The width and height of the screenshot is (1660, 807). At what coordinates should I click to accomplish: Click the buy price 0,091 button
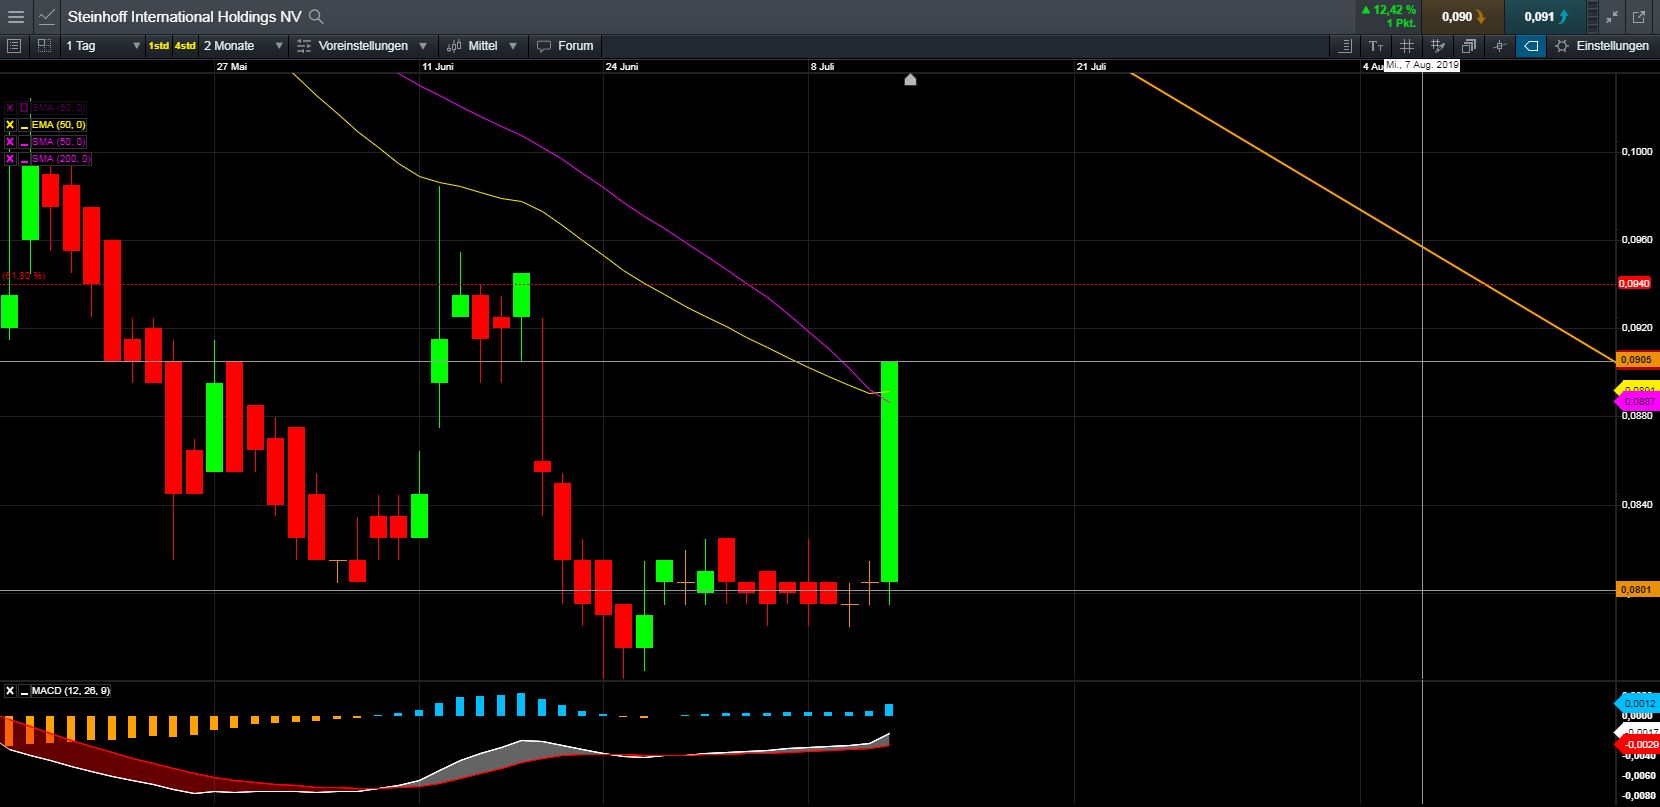click(1546, 16)
